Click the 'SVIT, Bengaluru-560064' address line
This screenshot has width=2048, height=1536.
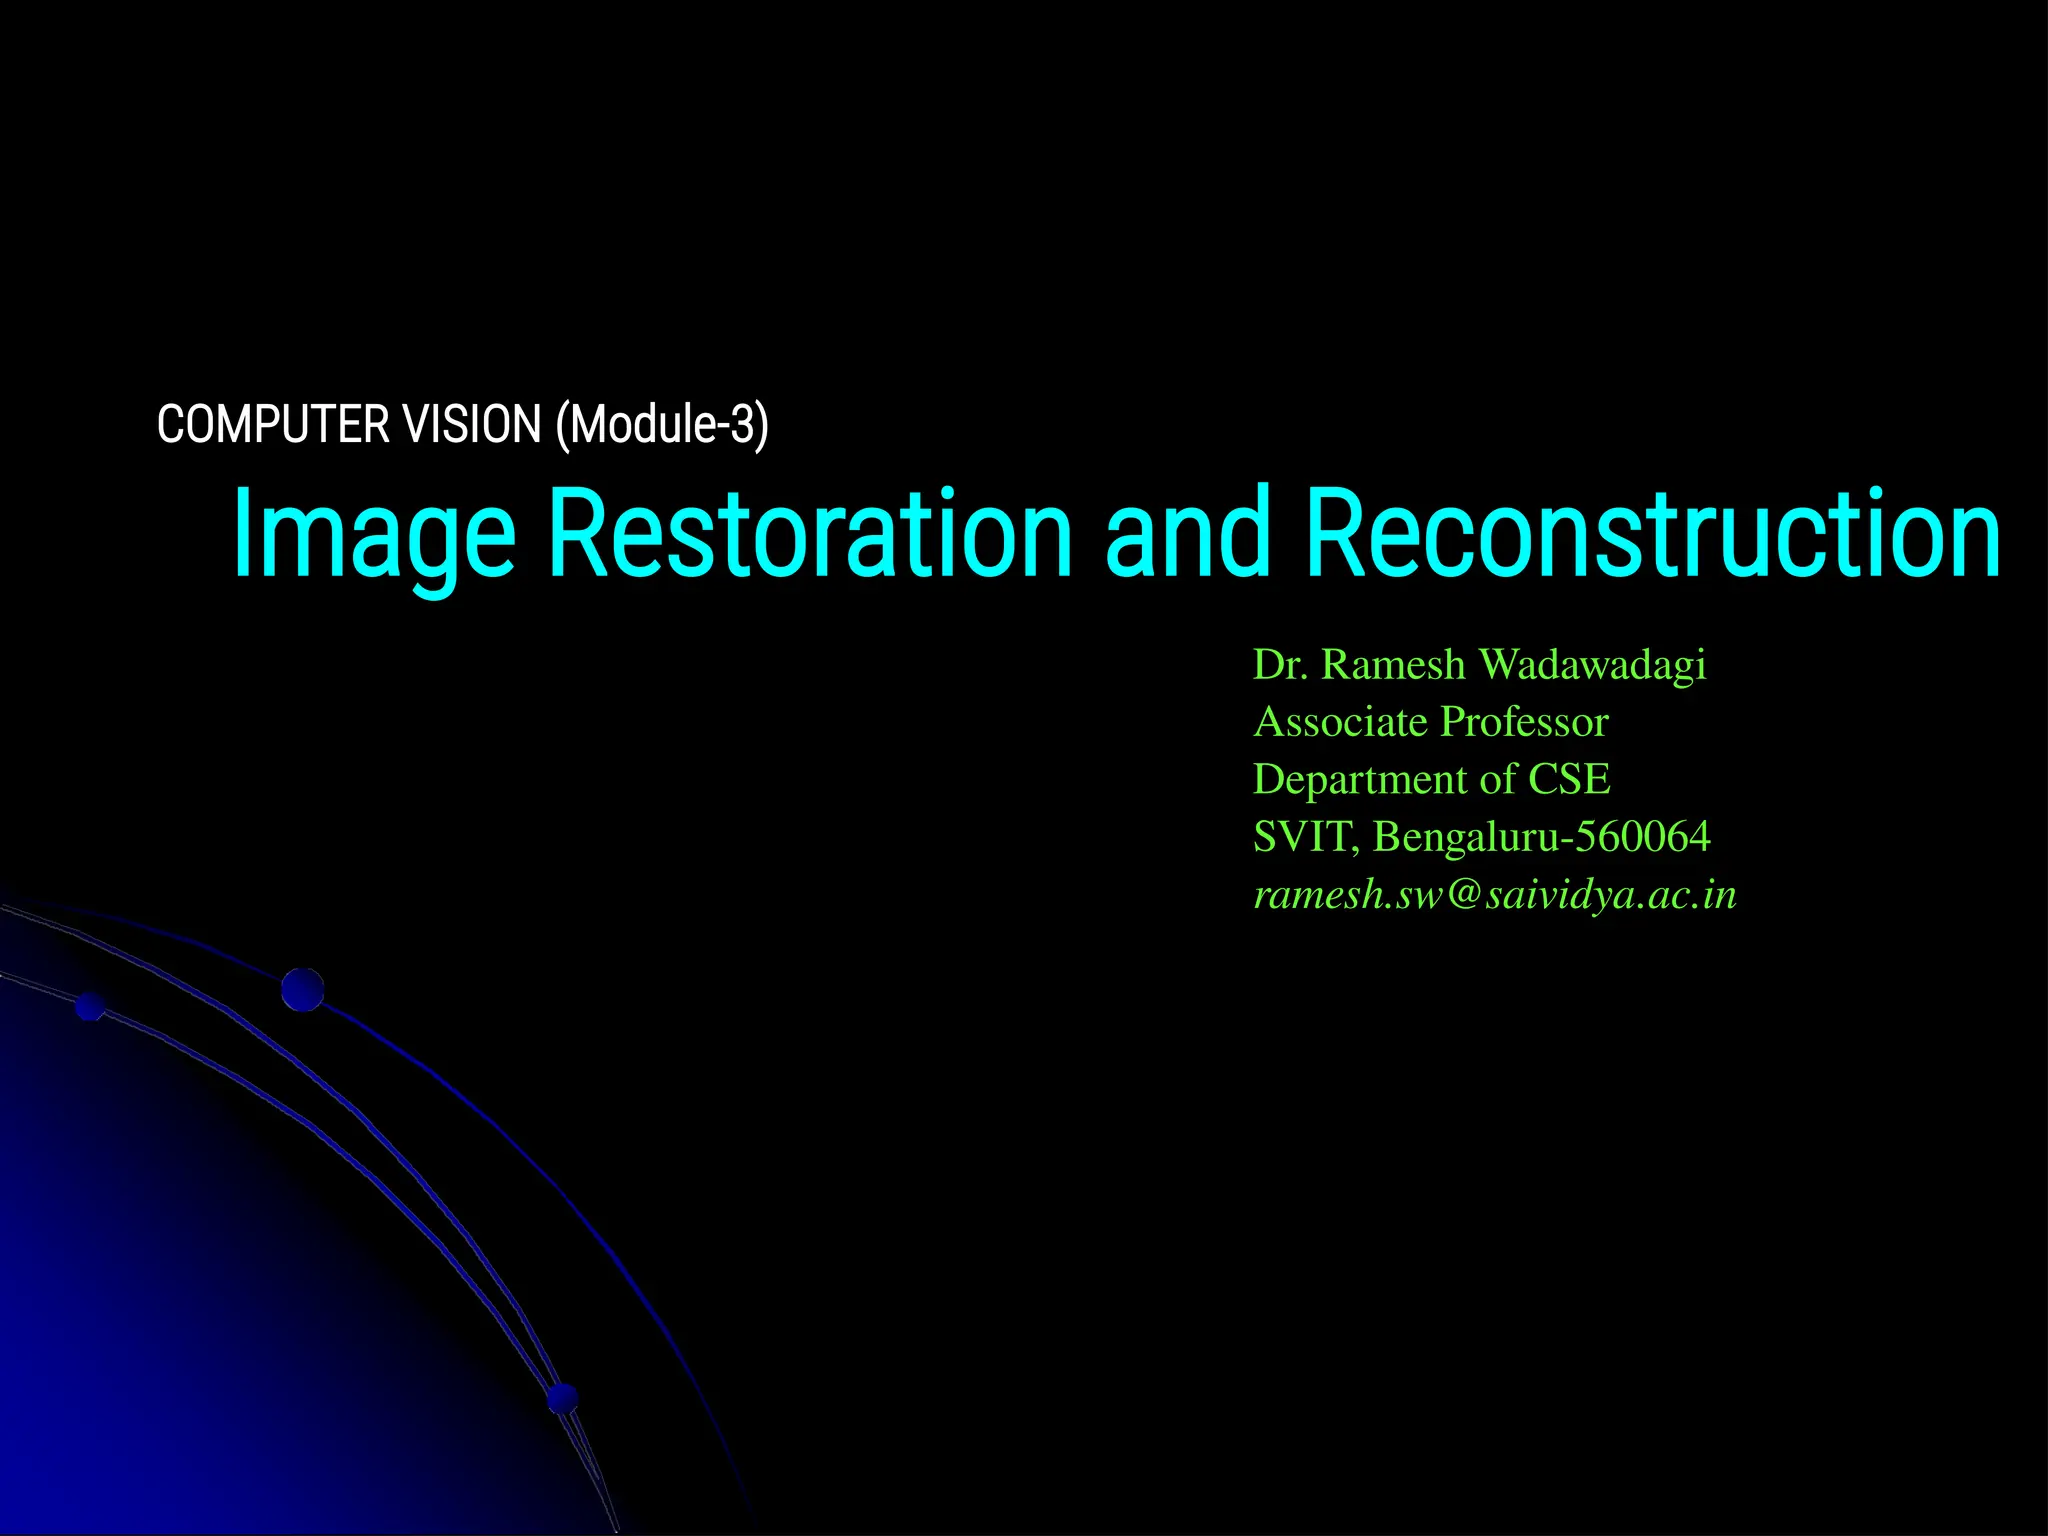[x=1481, y=837]
